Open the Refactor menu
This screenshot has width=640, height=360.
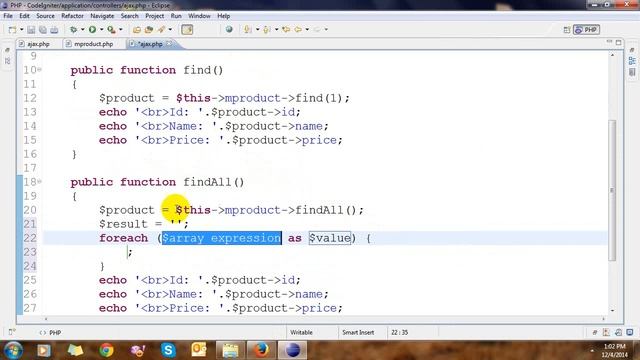click(72, 16)
